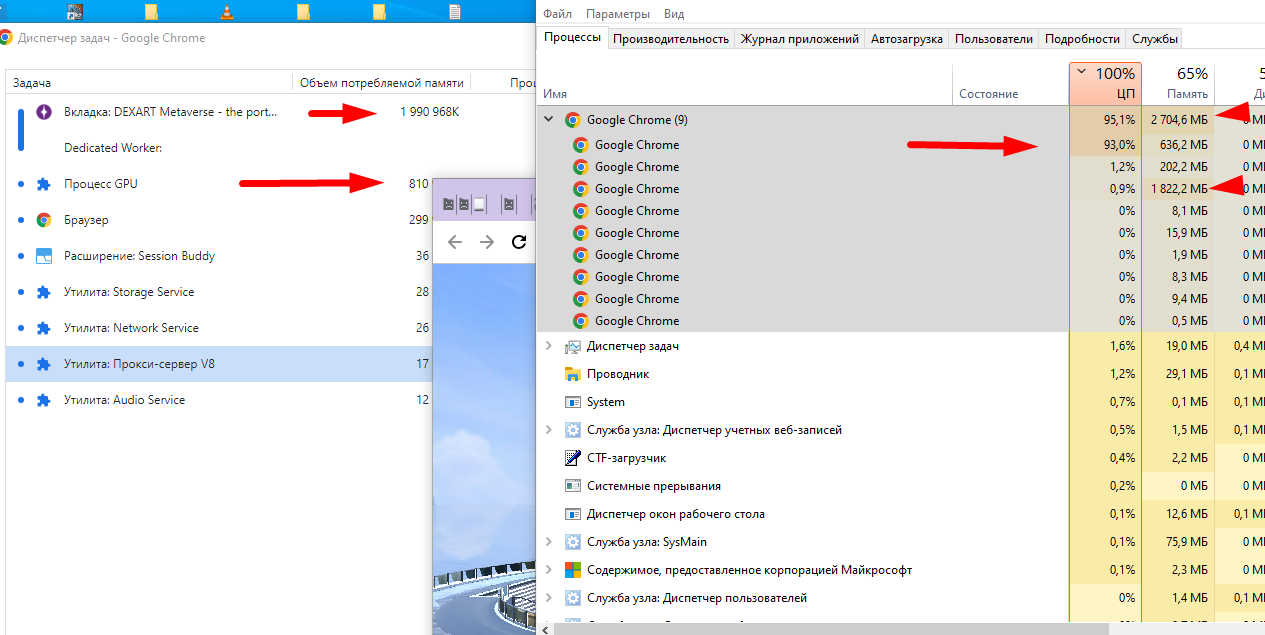Collapse the Google Chrome (9) process group
The width and height of the screenshot is (1265, 635).
pos(548,120)
